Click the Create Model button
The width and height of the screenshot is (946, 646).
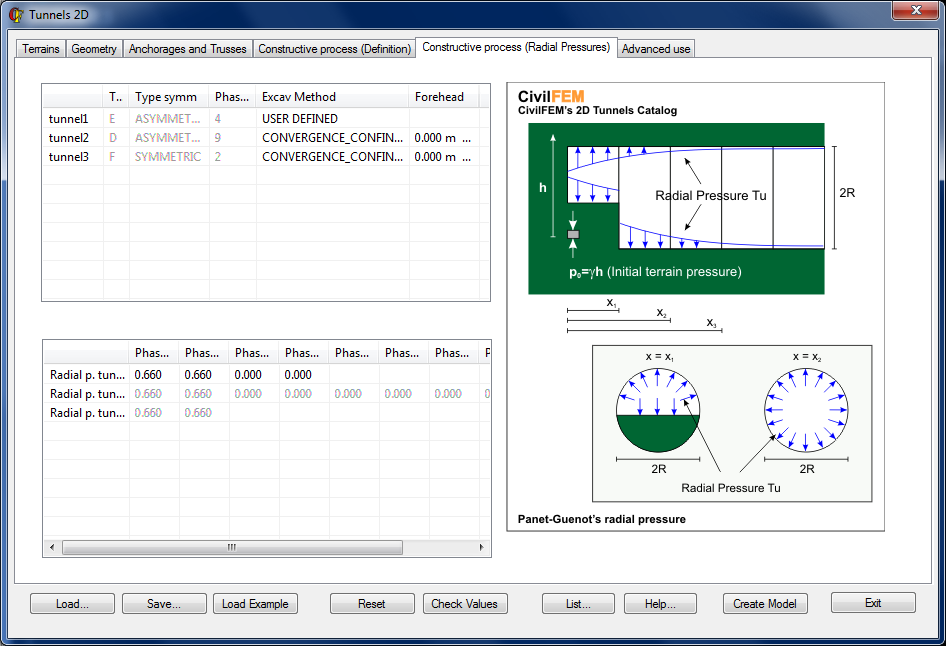[764, 604]
